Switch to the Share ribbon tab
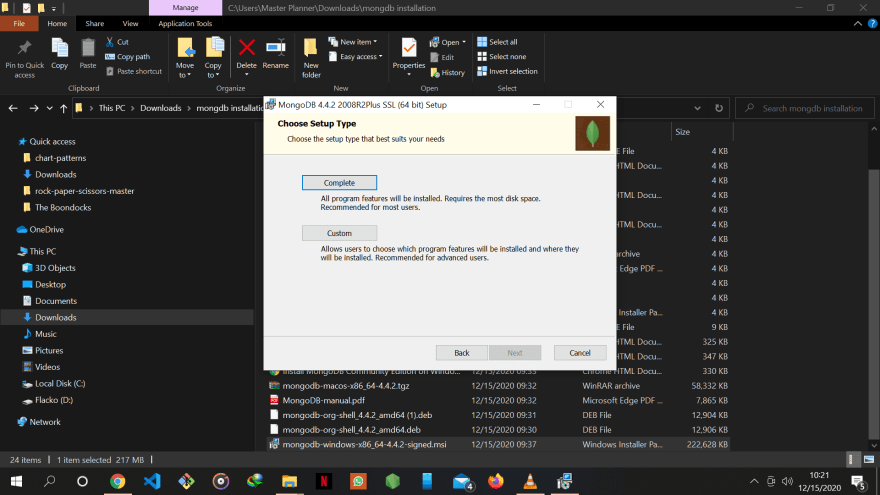880x495 pixels. (94, 24)
